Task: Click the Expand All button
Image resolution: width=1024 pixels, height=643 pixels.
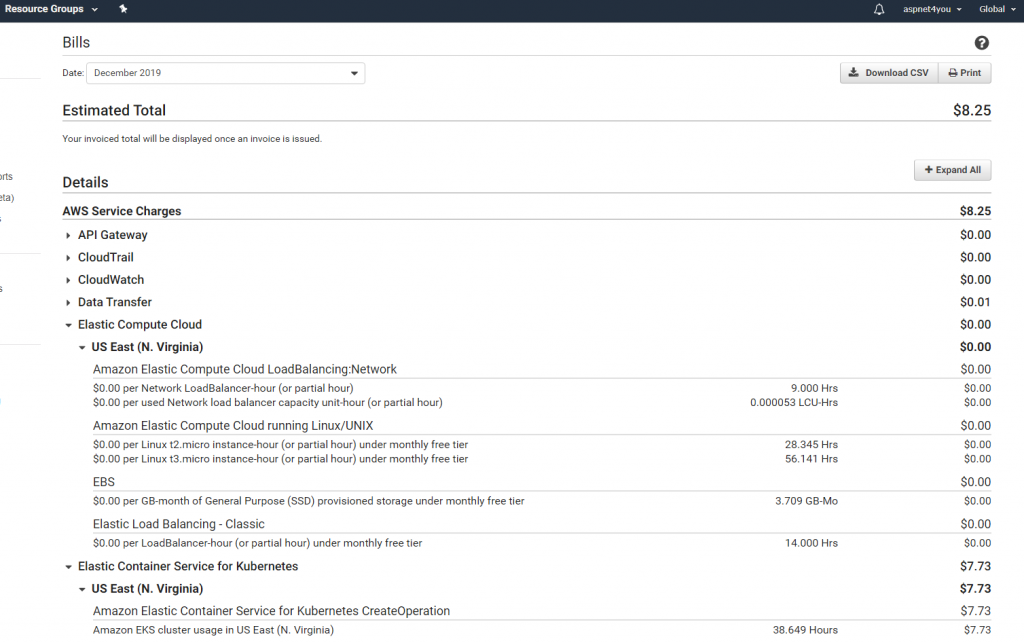Action: pos(952,170)
